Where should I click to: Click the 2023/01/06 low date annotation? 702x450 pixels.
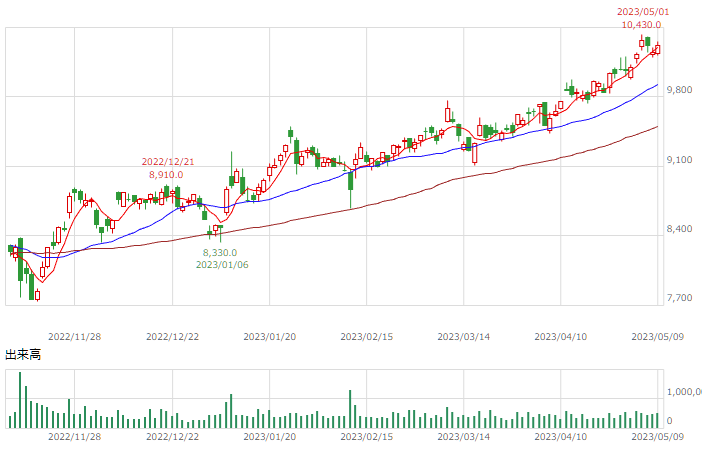coord(222,265)
